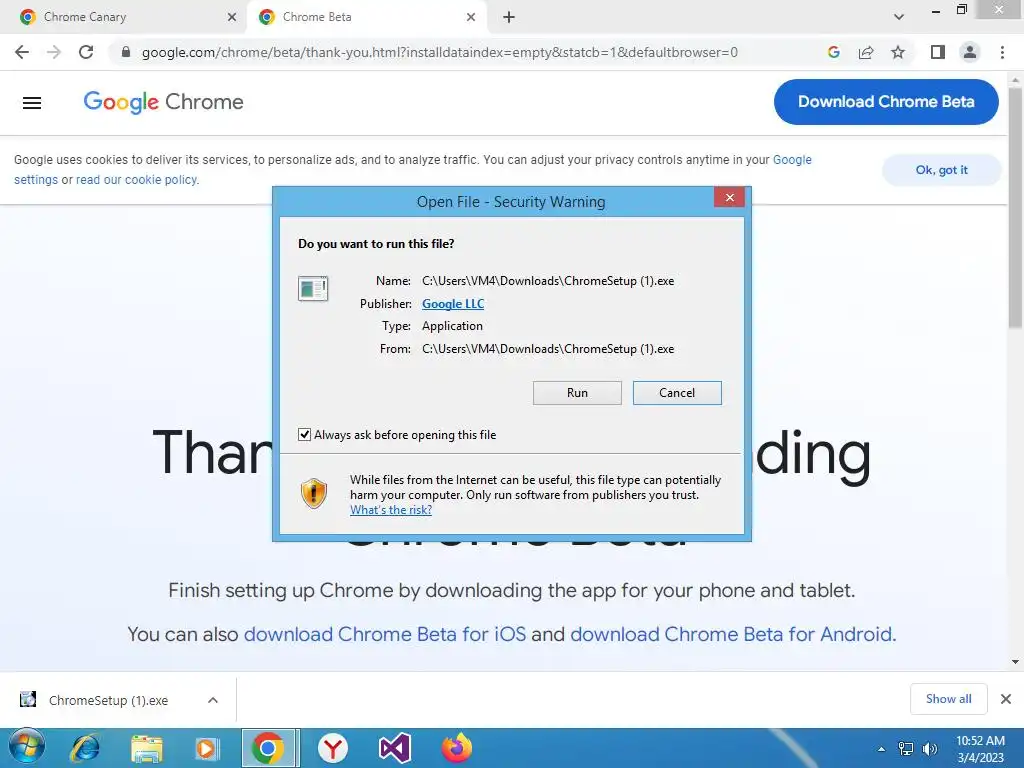The width and height of the screenshot is (1024, 768).
Task: Launch Firefox from taskbar
Action: [x=456, y=748]
